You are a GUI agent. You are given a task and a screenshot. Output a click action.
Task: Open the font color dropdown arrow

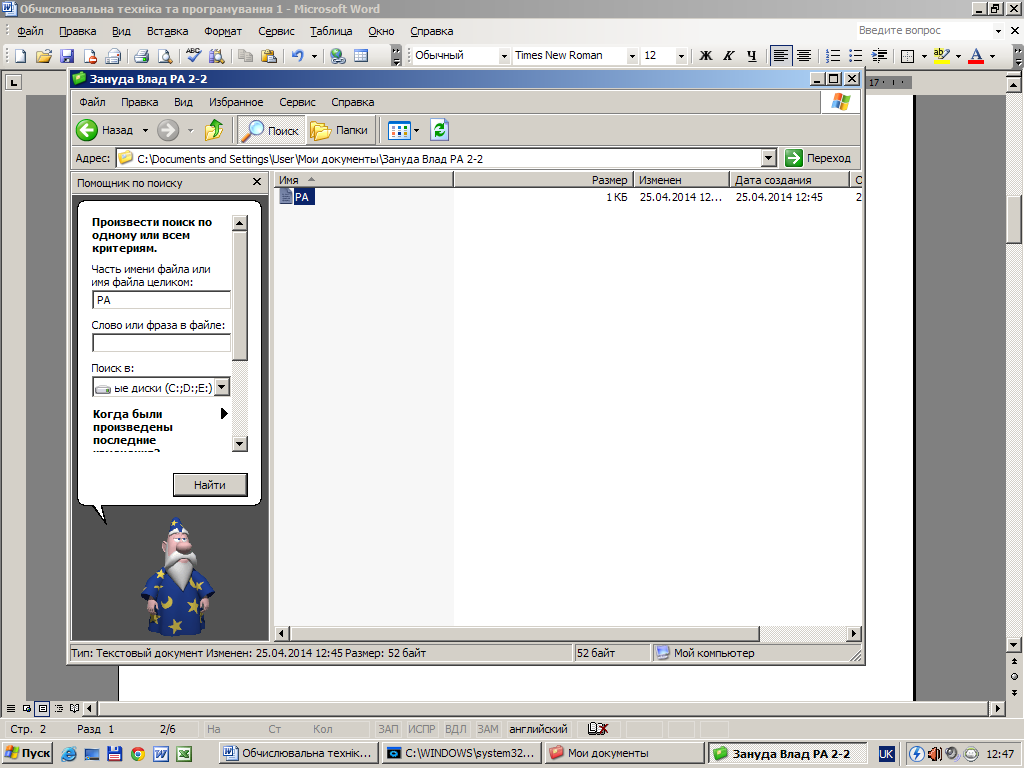point(993,56)
